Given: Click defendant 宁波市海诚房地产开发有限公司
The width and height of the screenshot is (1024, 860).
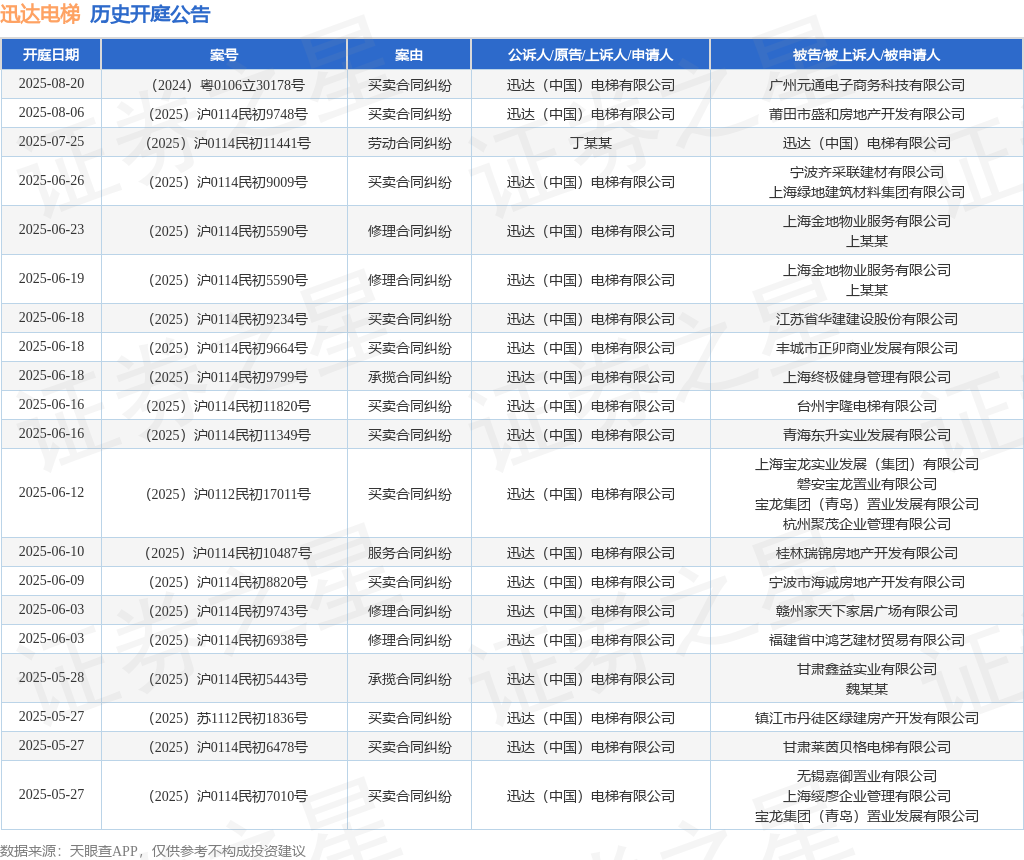Looking at the screenshot, I should click(867, 582).
